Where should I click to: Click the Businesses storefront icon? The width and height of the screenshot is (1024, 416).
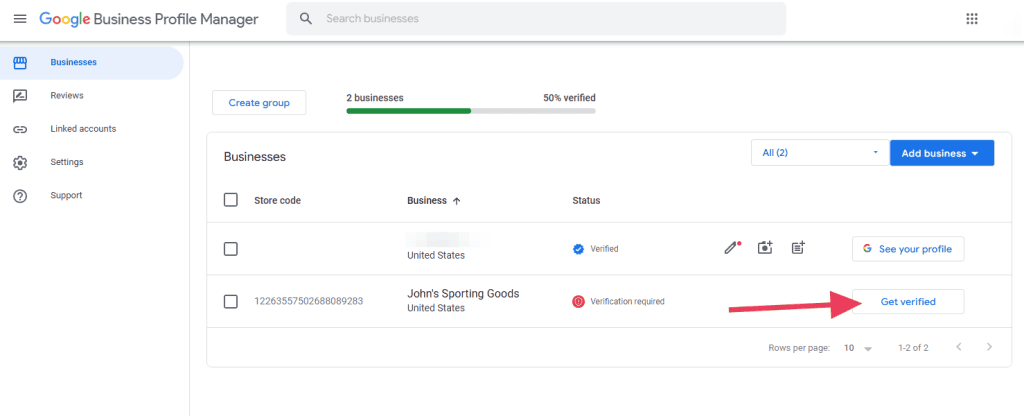coord(20,63)
